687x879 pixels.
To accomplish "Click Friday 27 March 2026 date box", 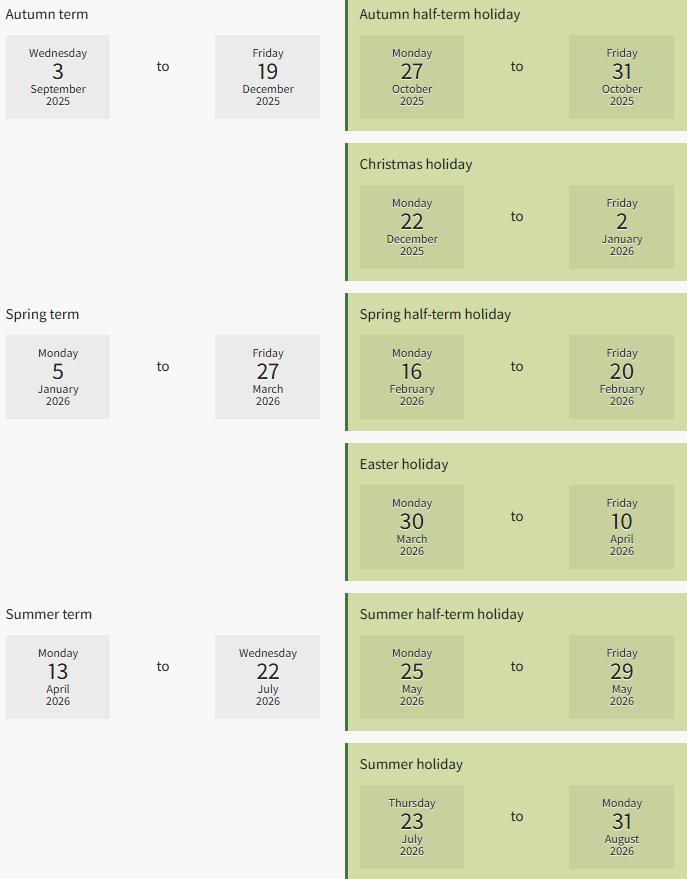I will point(267,377).
